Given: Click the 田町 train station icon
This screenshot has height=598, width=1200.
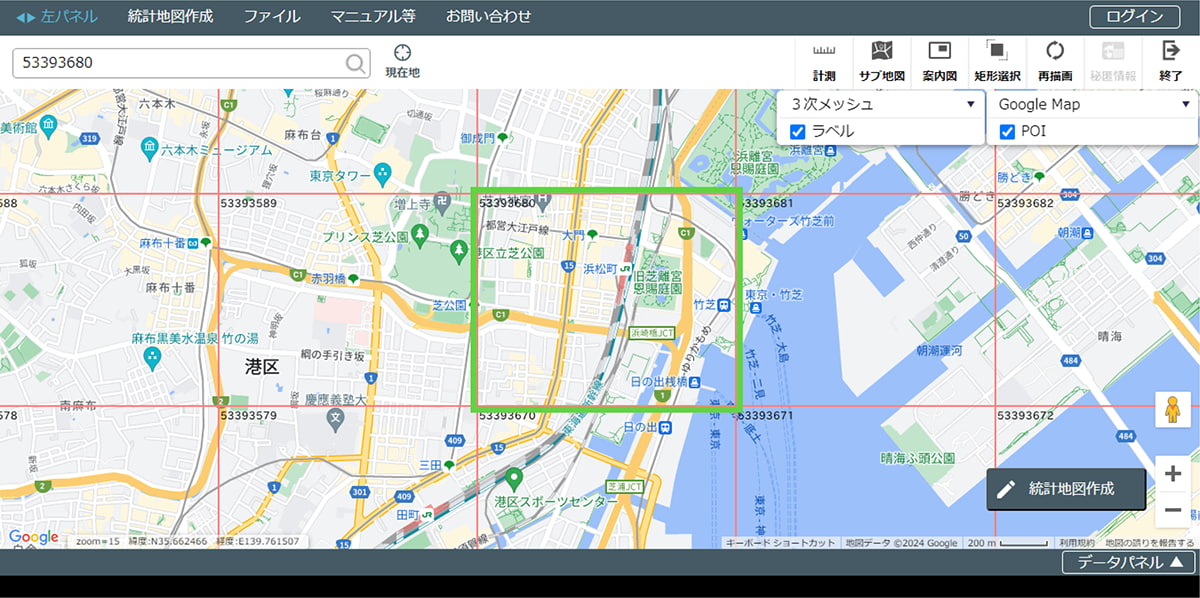Looking at the screenshot, I should point(428,514).
